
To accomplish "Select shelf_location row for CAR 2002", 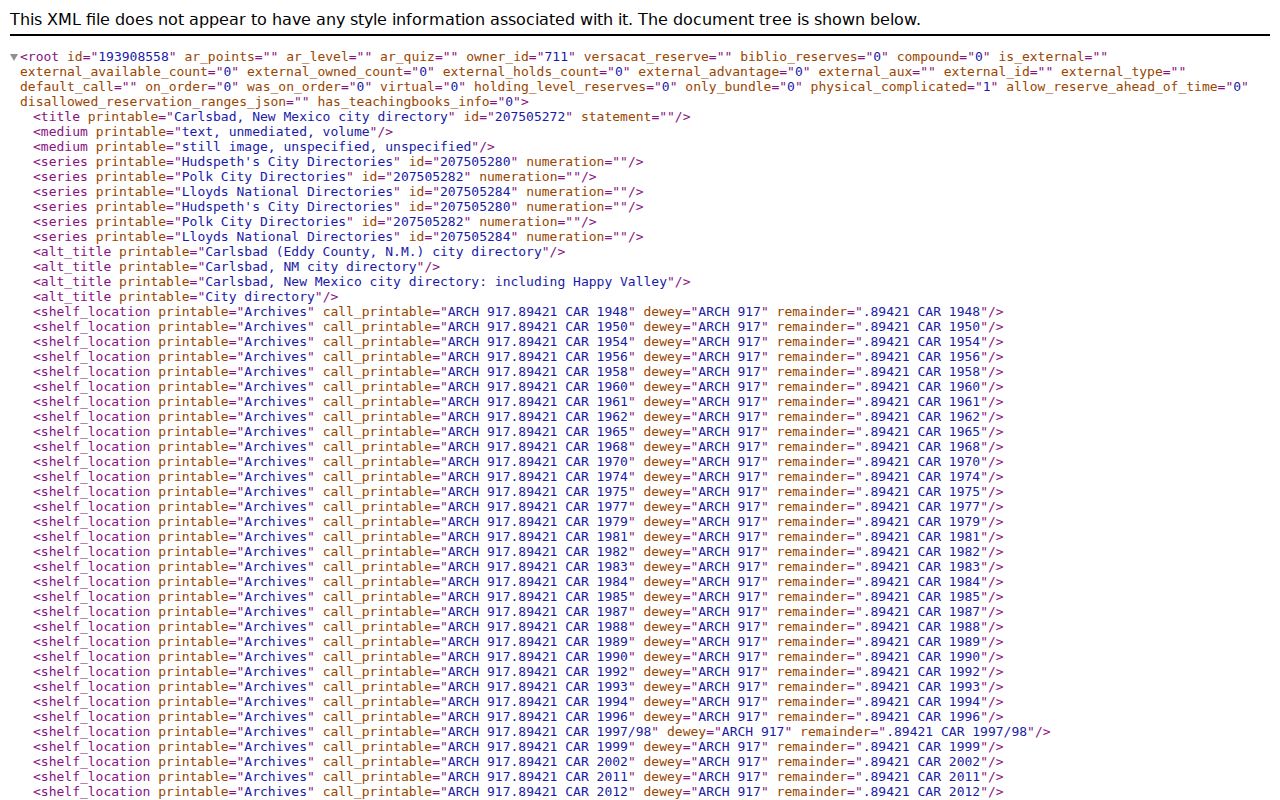I will coord(518,762).
